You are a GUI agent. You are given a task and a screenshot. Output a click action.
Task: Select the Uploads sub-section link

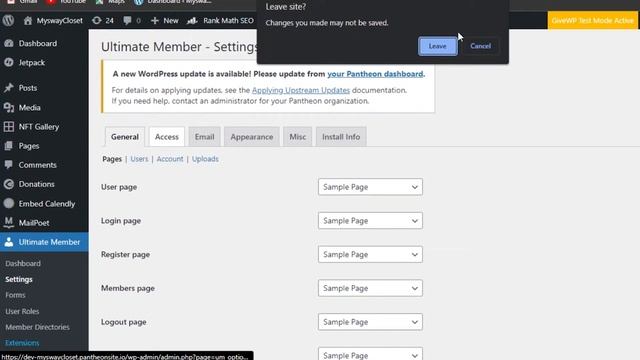(x=205, y=159)
